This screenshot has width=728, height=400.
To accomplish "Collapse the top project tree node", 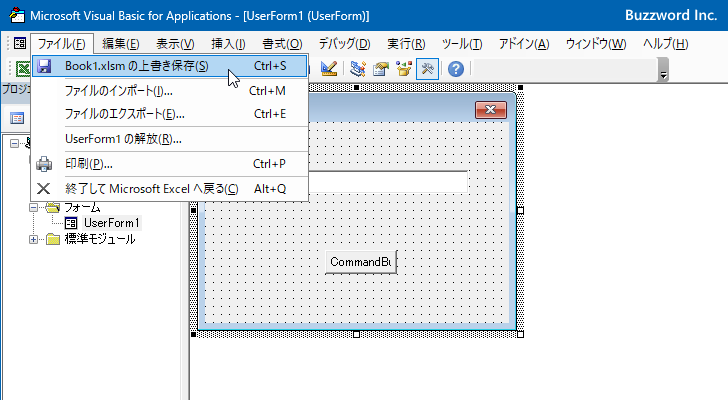I will pos(14,143).
